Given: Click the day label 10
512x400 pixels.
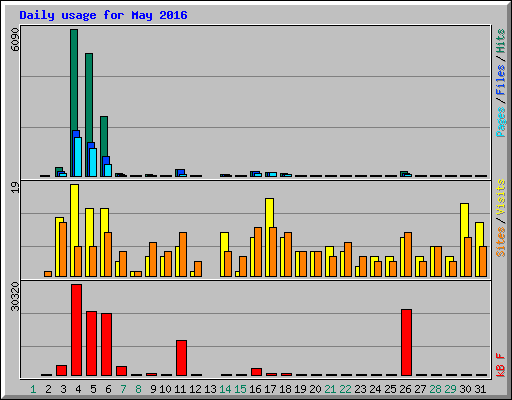Looking at the screenshot, I should (x=165, y=389).
